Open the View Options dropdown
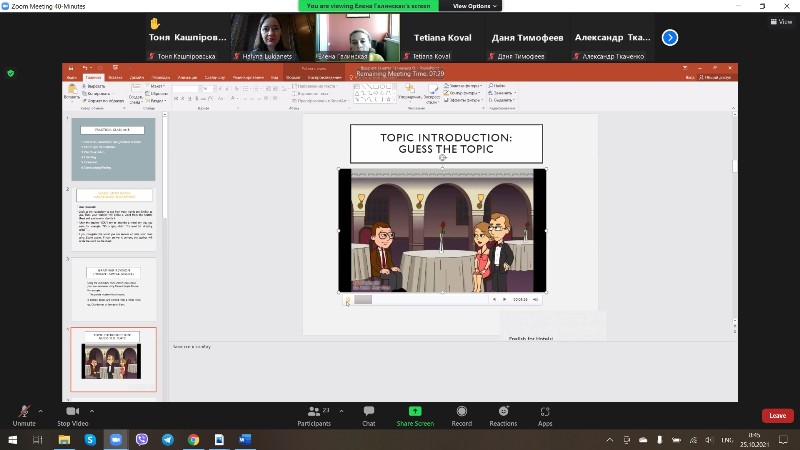This screenshot has width=800, height=450. [474, 6]
